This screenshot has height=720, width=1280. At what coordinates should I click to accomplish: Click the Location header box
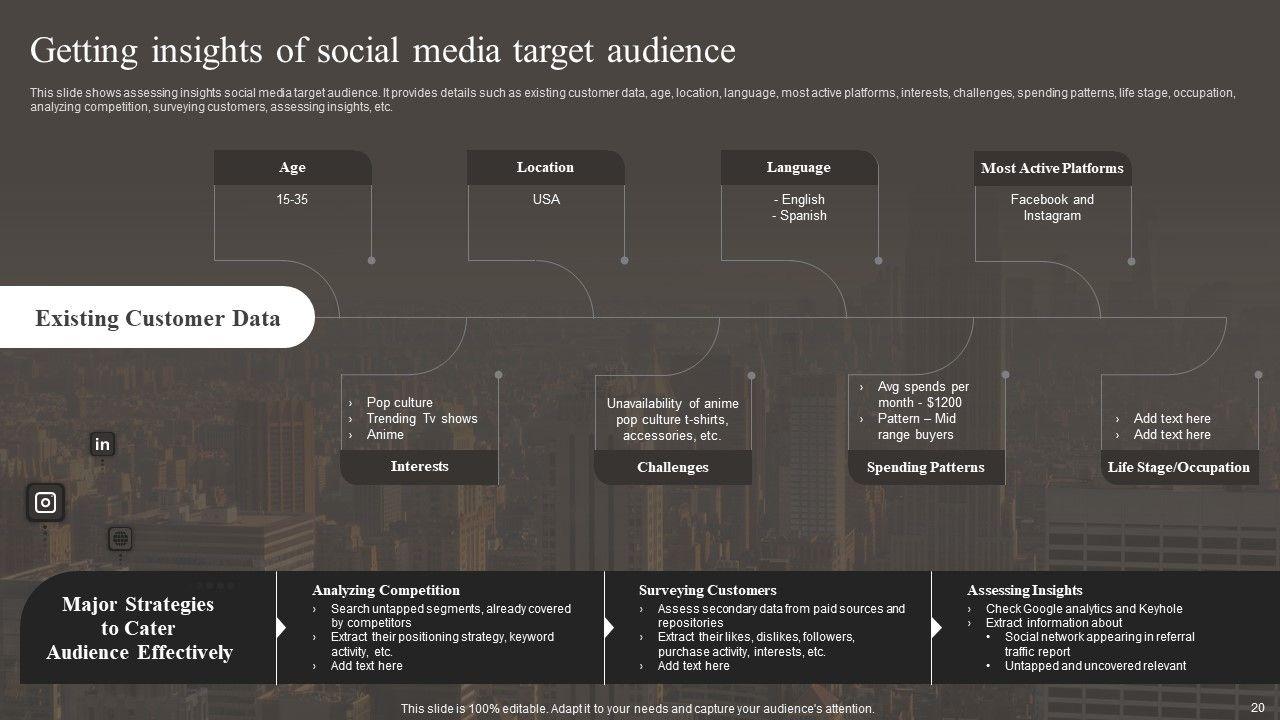(546, 168)
